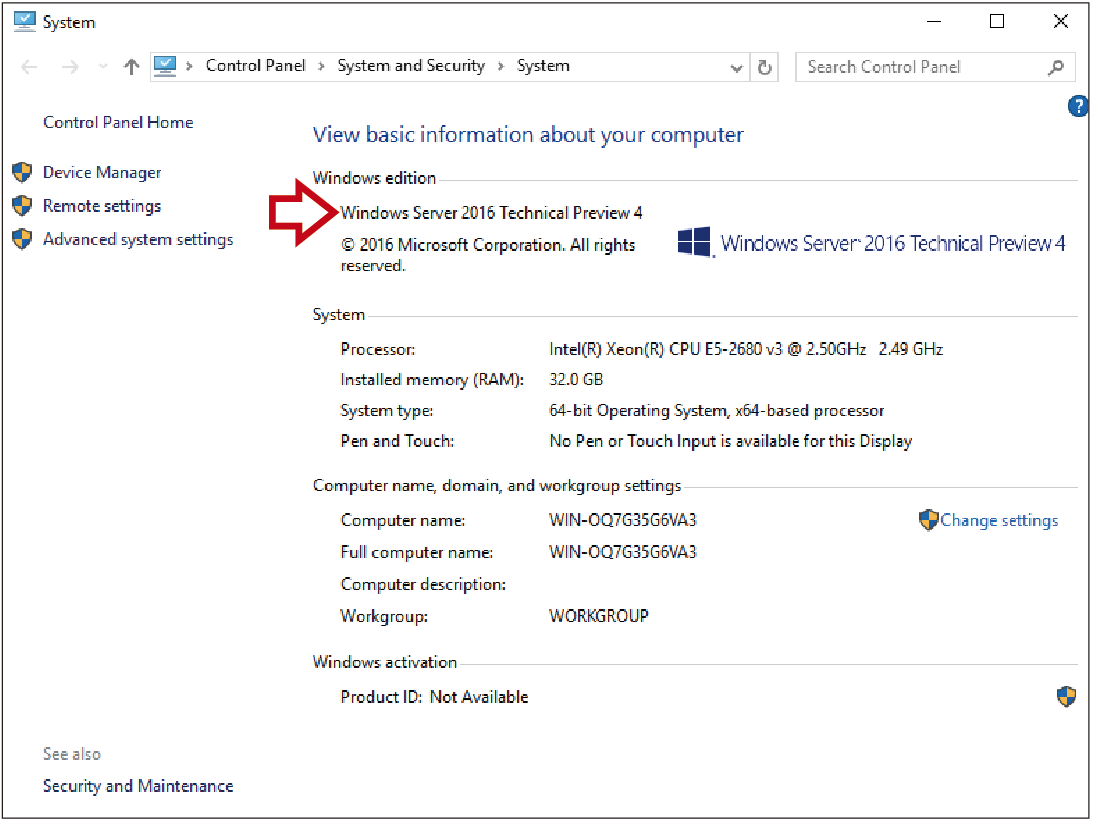Viewport: 1095px width, 823px height.
Task: Refresh the System page
Action: tap(765, 67)
